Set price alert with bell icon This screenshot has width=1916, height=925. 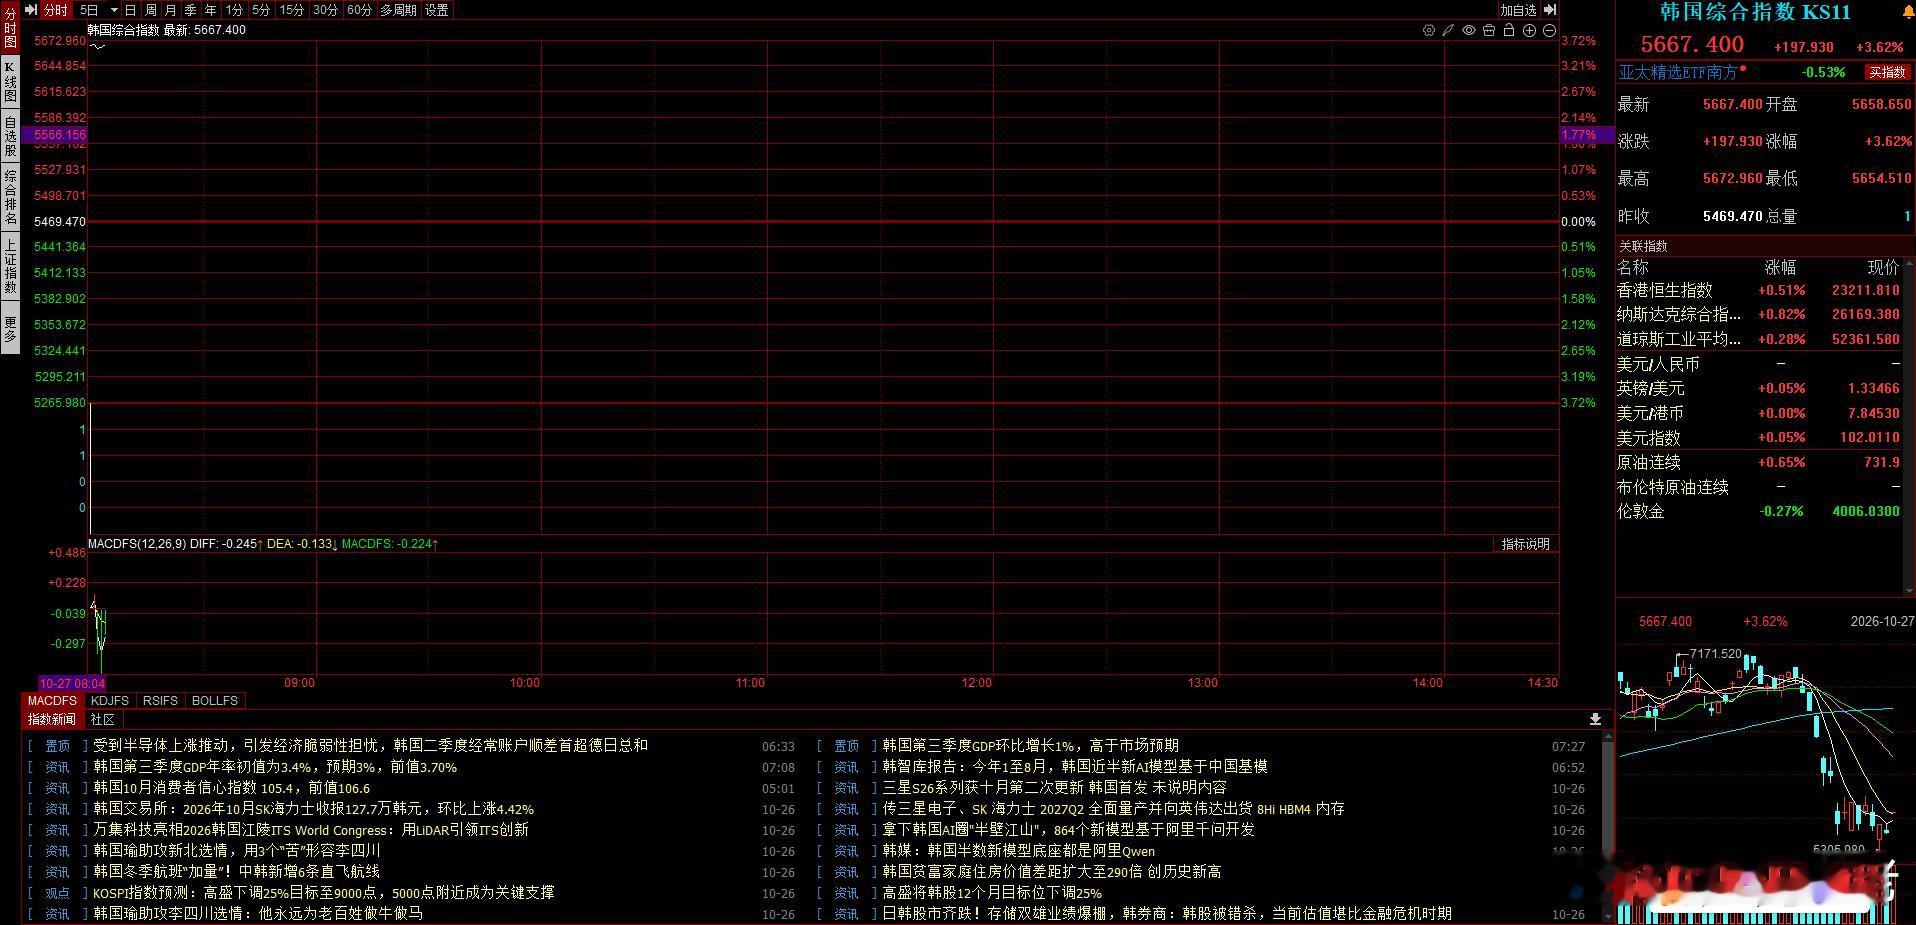[x=1906, y=11]
